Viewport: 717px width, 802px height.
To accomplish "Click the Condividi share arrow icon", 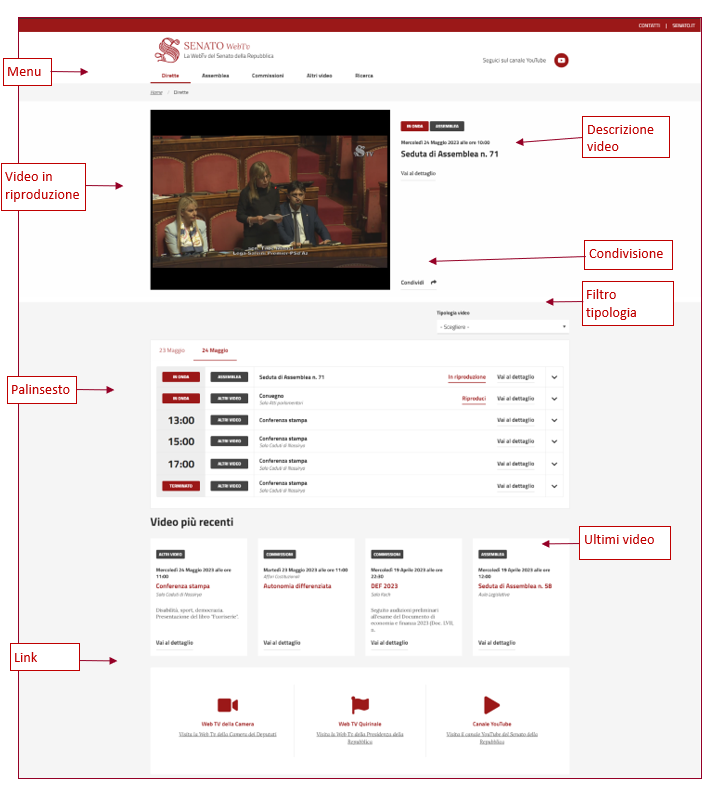I will 434,282.
